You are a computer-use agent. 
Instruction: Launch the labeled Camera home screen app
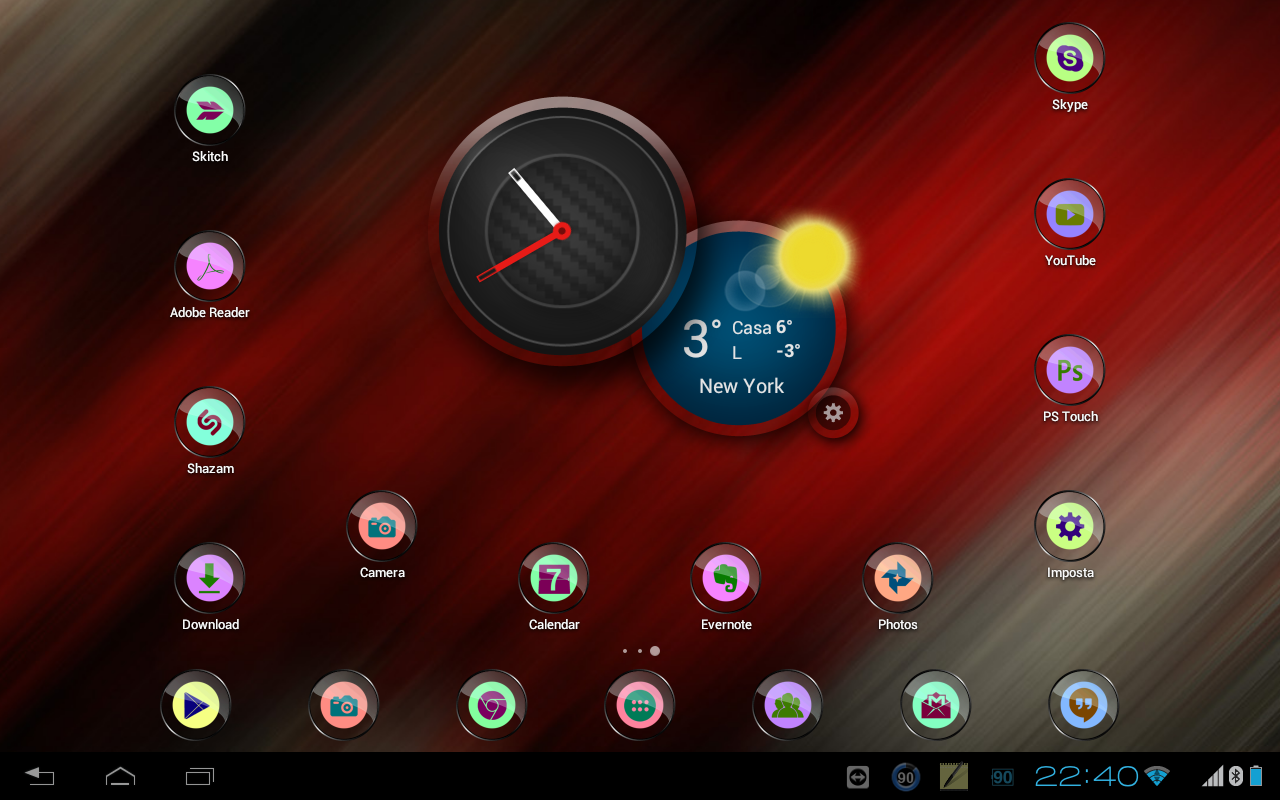pos(382,527)
